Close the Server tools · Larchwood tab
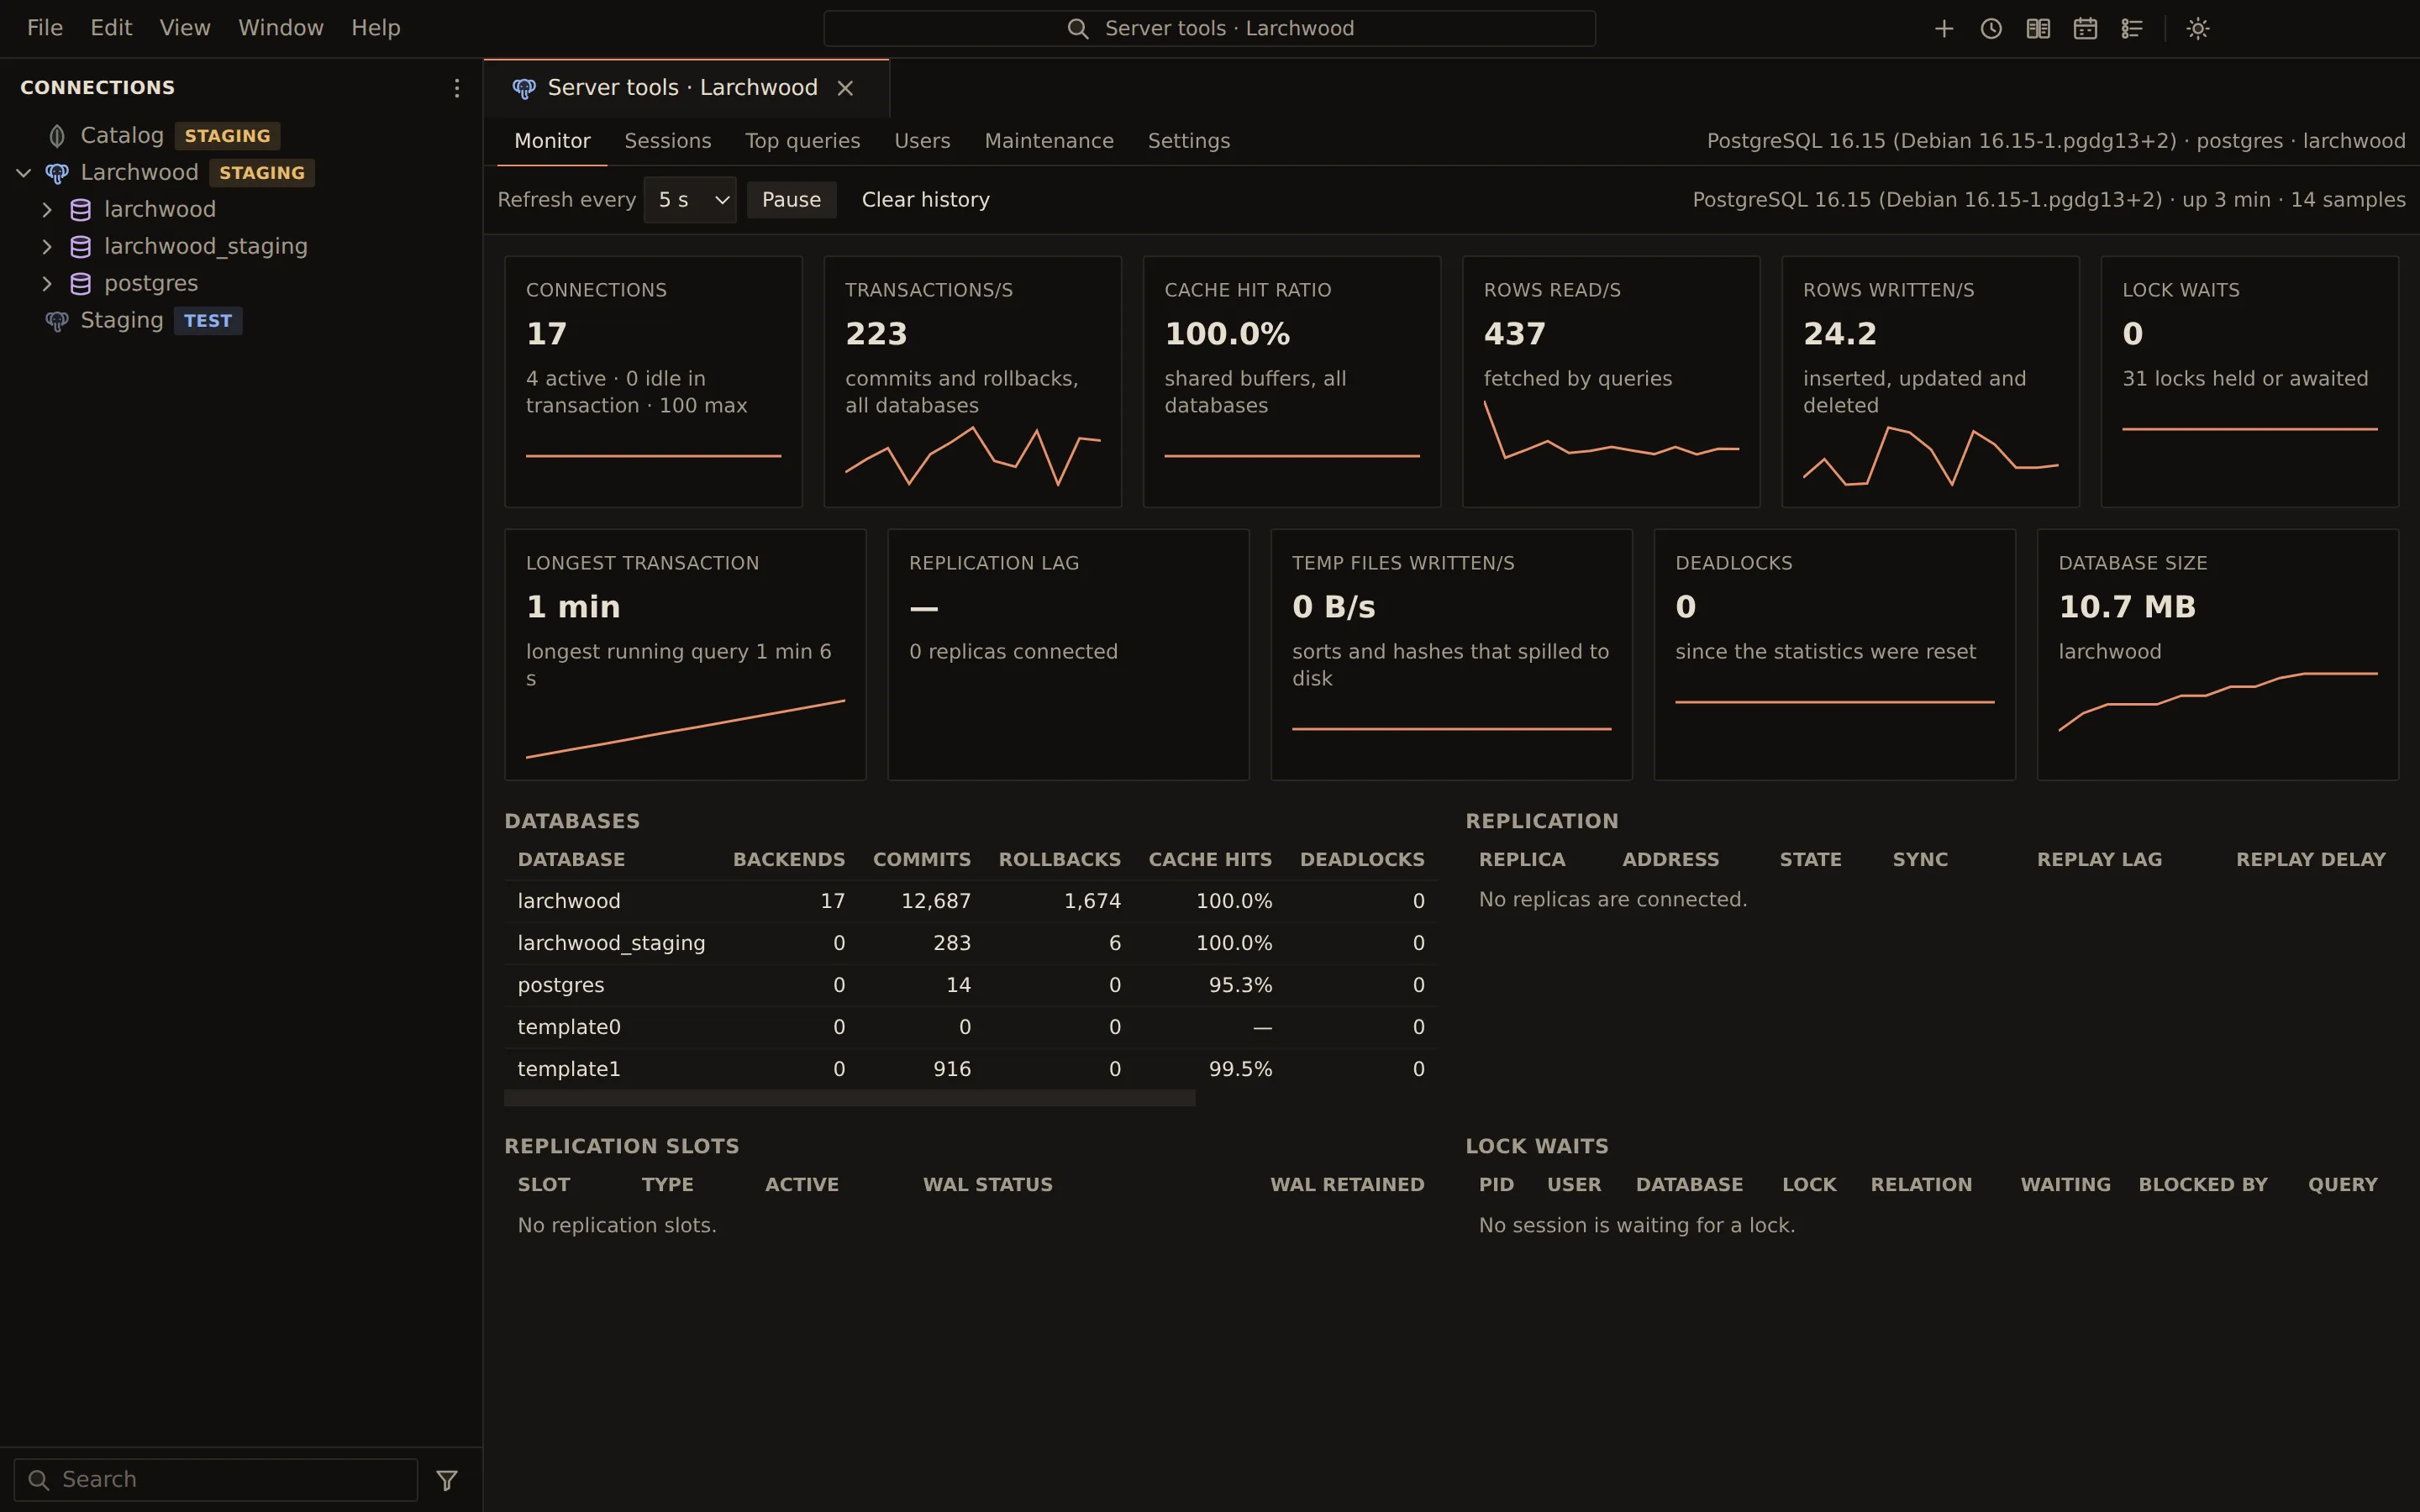Screen dimensions: 2420x1512 click(846, 89)
